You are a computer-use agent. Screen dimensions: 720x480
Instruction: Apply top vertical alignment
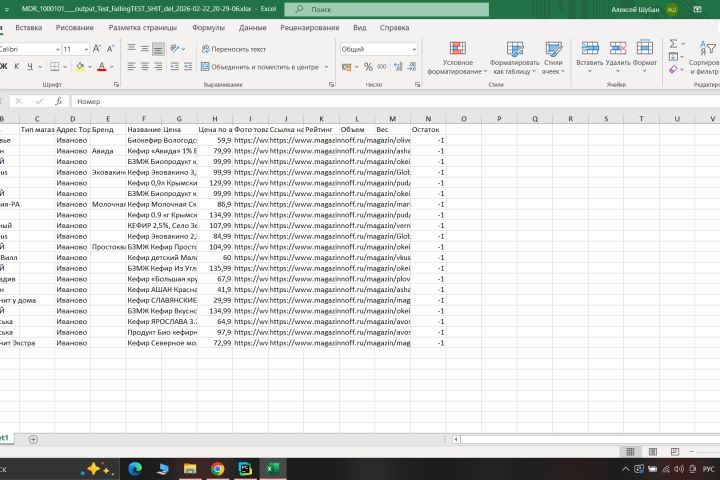[x=131, y=48]
